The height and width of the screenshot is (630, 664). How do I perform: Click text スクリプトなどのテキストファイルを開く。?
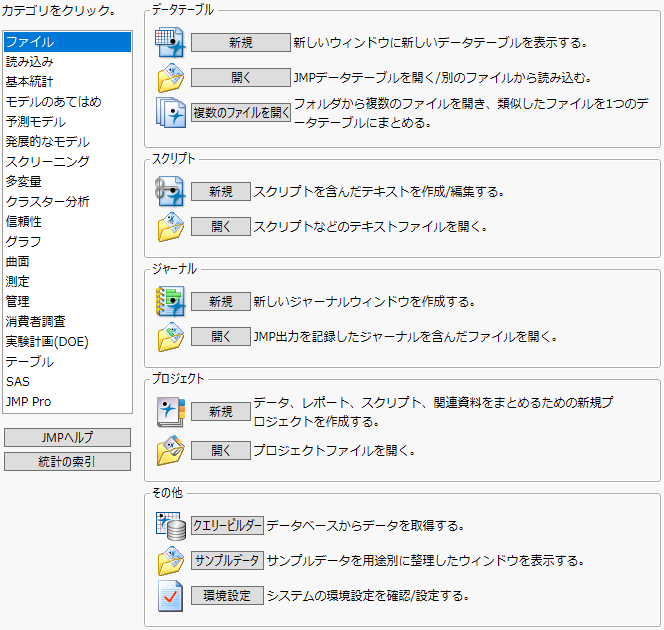click(x=370, y=227)
